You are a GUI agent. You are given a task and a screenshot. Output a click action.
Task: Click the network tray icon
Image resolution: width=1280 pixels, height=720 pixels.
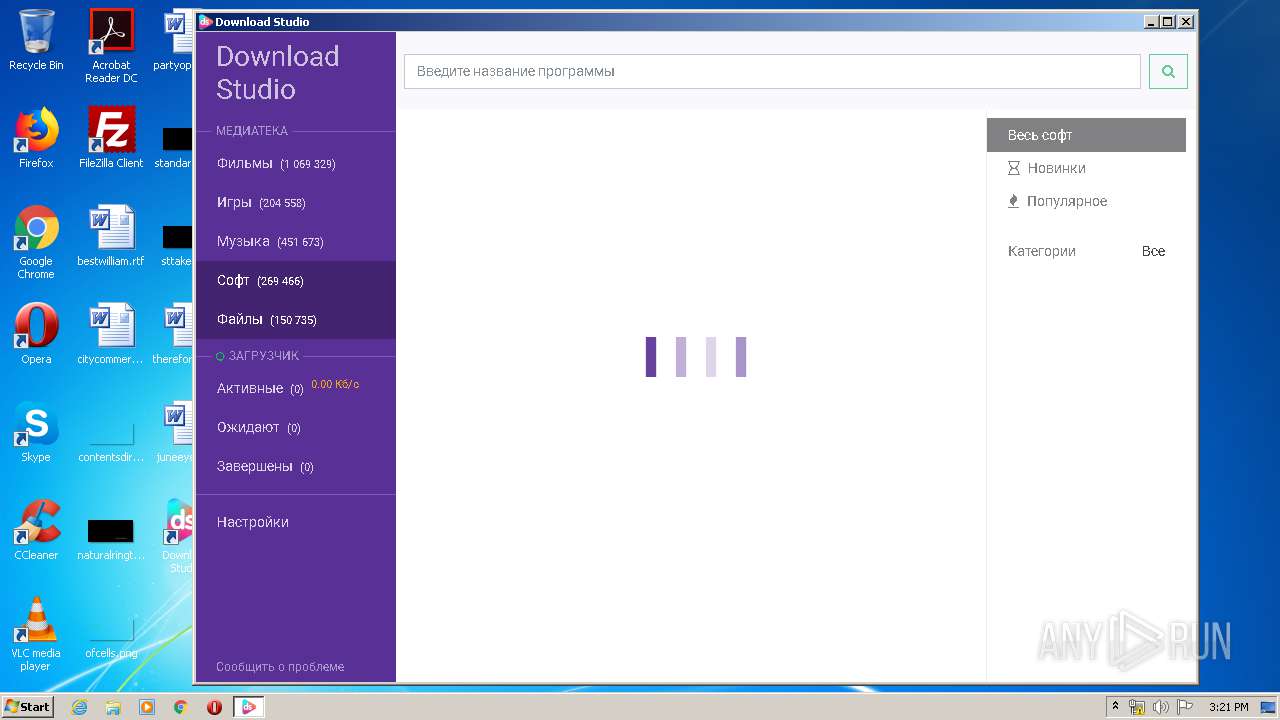click(1137, 707)
